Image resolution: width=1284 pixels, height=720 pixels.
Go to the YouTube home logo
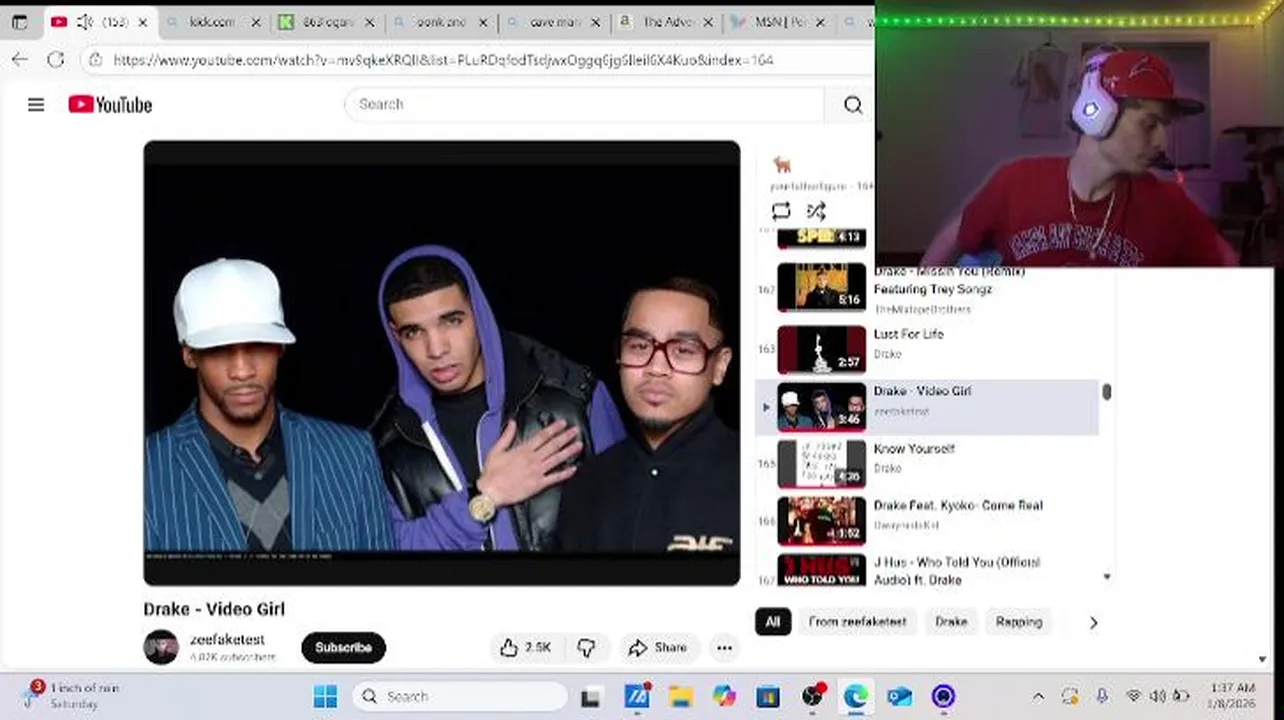pos(110,104)
